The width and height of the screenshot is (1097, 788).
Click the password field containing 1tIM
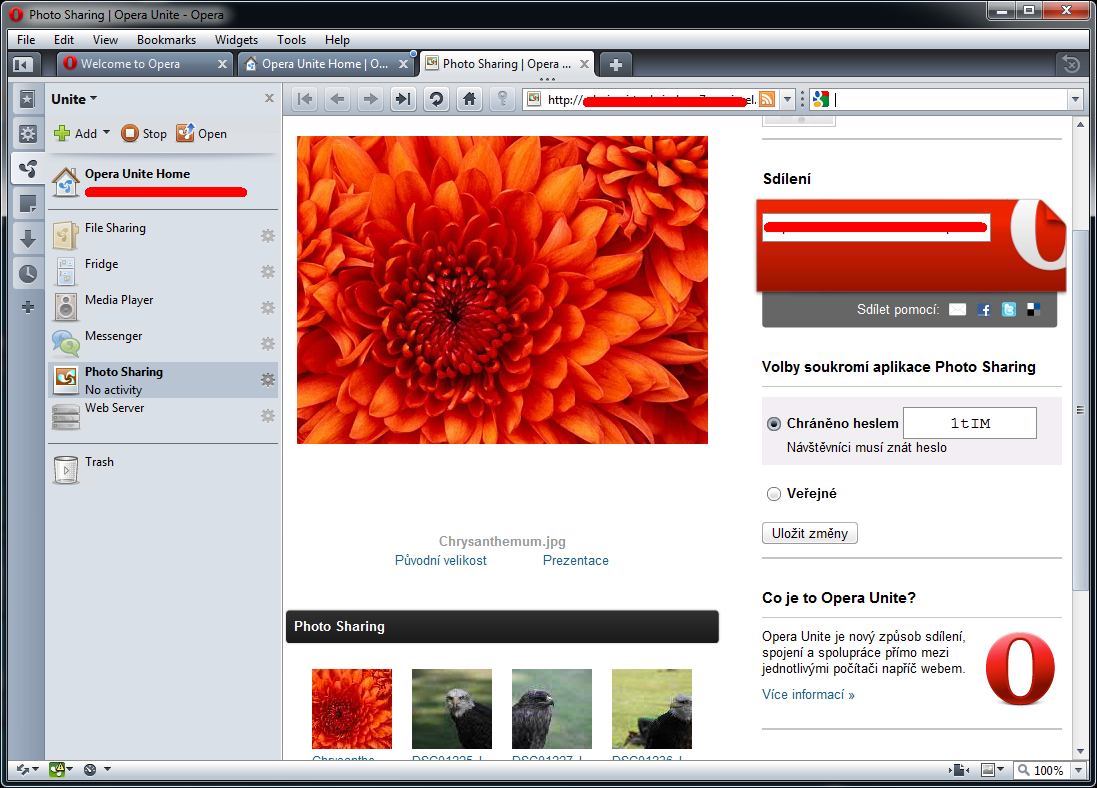point(970,423)
